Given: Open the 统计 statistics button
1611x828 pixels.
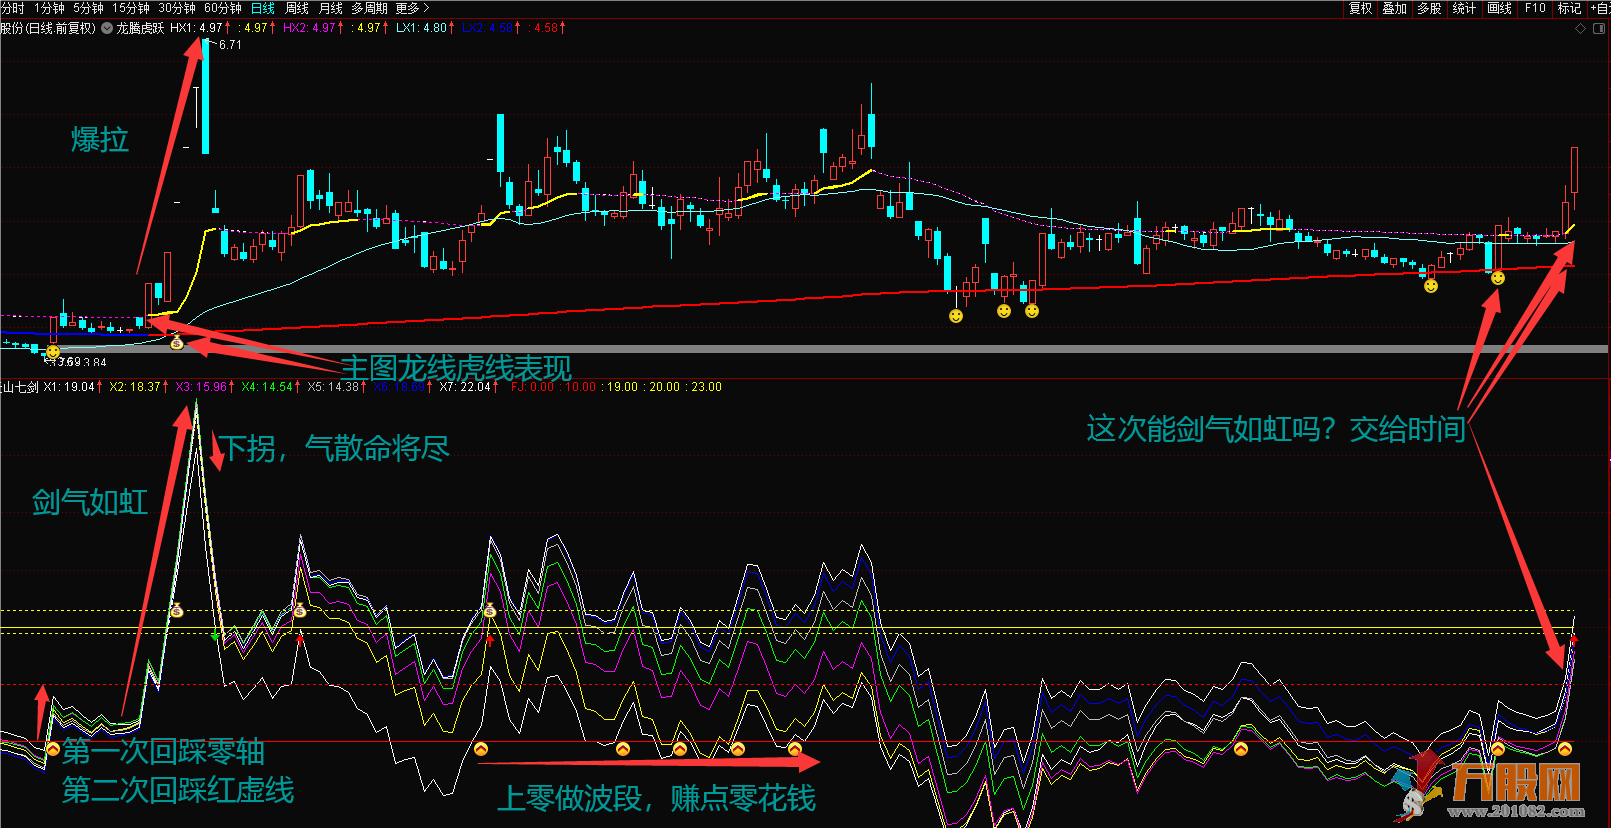Looking at the screenshot, I should (x=1464, y=8).
